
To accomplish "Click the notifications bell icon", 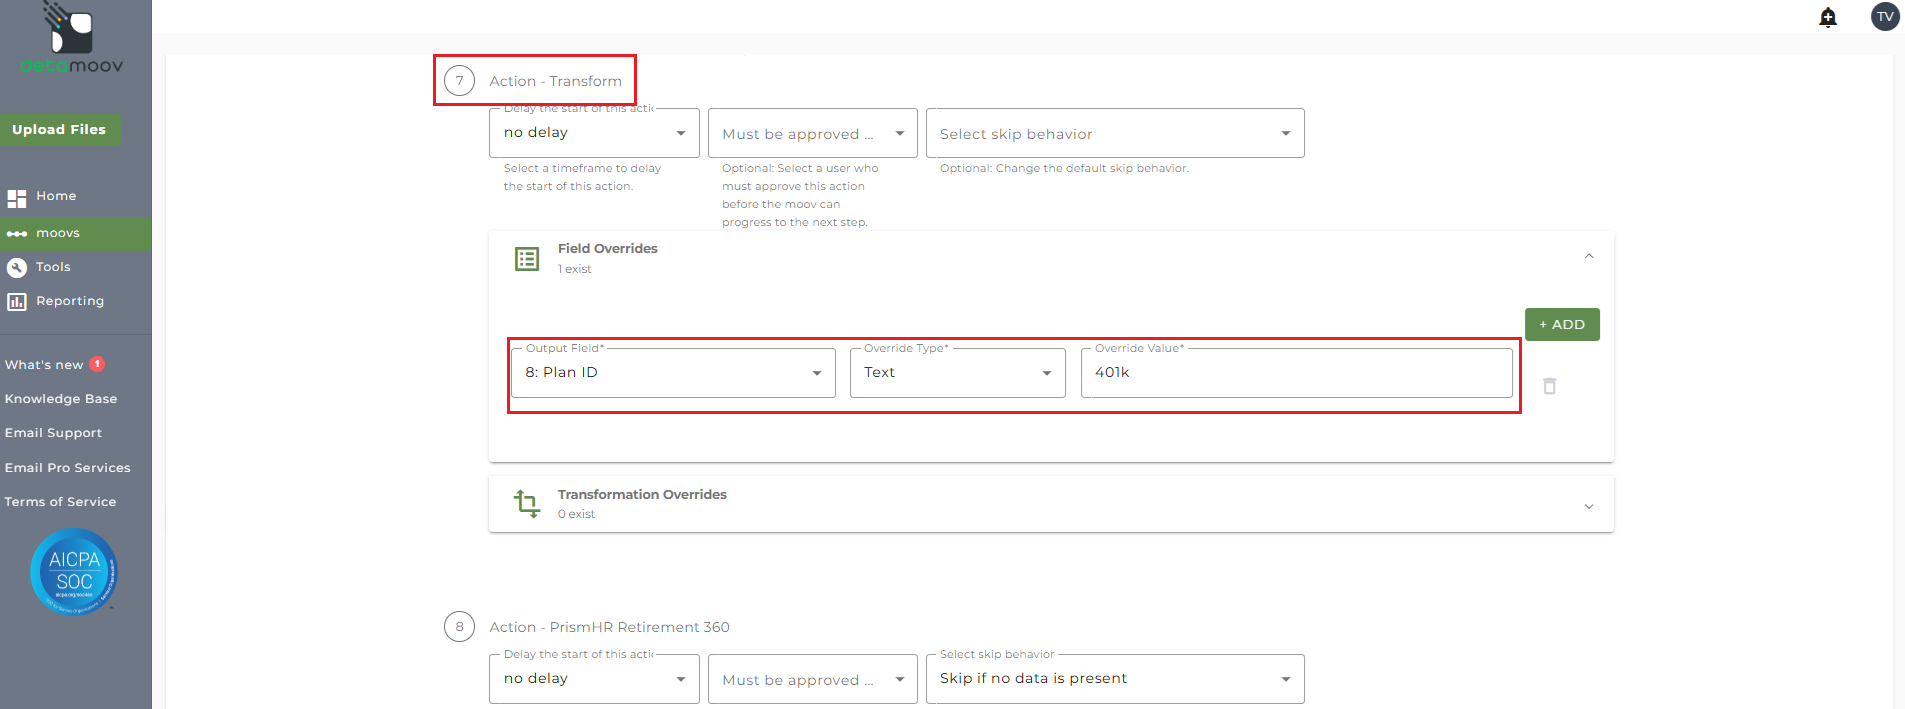I will tap(1828, 17).
